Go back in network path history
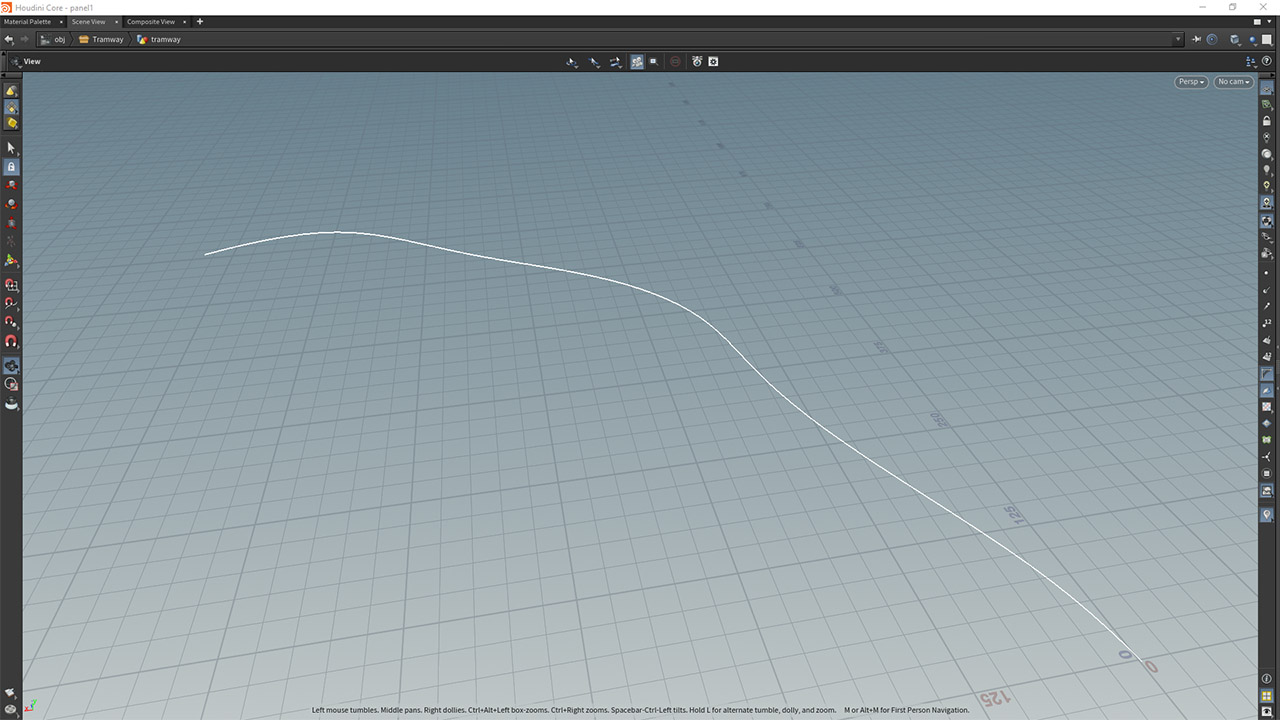This screenshot has height=720, width=1280. click(9, 39)
